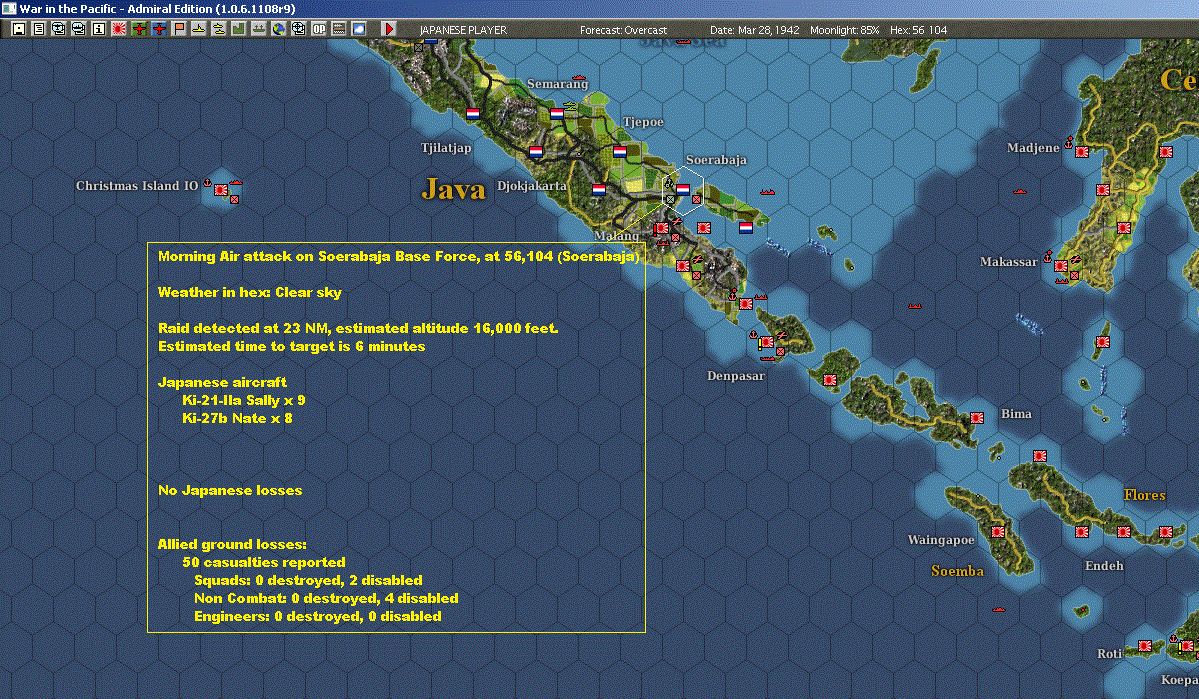Click the 'Hex: 56 104' status text
The image size is (1199, 699).
coord(918,30)
